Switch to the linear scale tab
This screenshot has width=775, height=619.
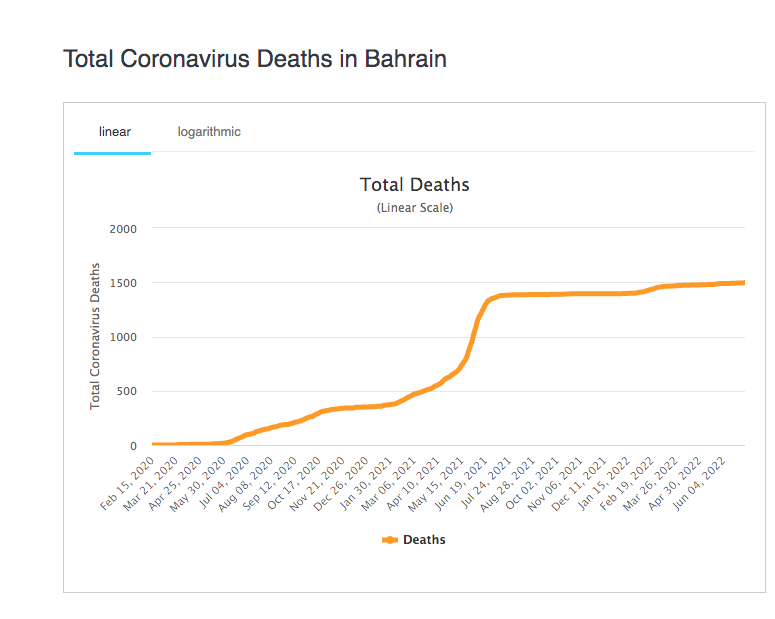point(114,132)
